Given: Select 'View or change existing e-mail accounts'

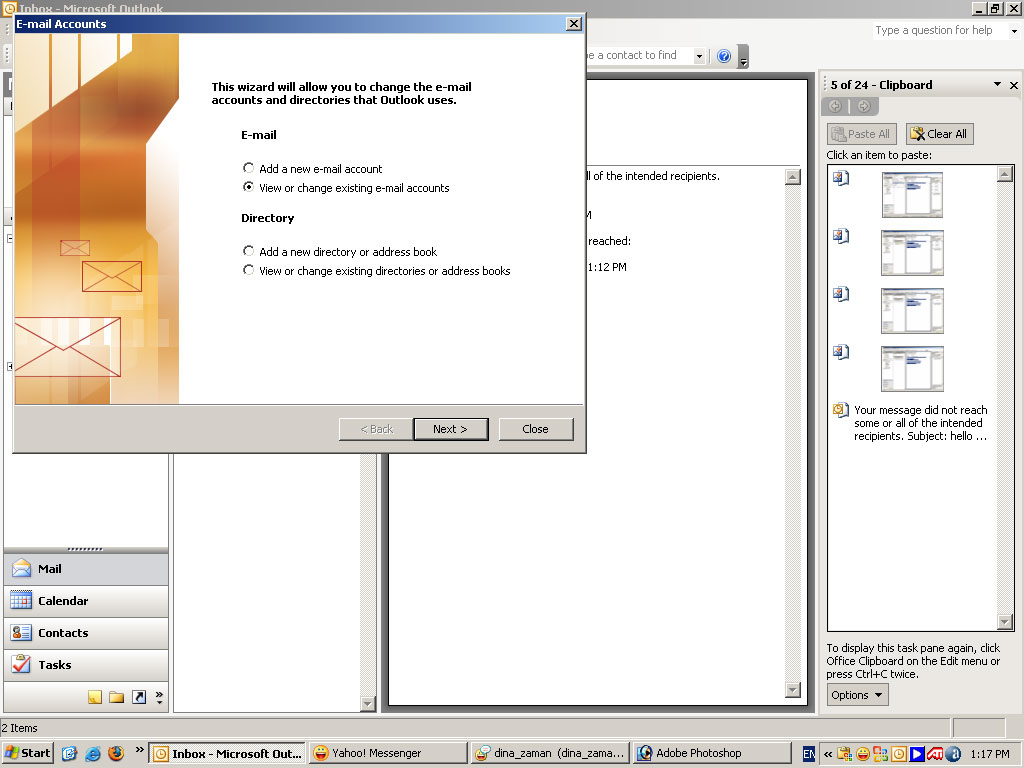Looking at the screenshot, I should [248, 187].
